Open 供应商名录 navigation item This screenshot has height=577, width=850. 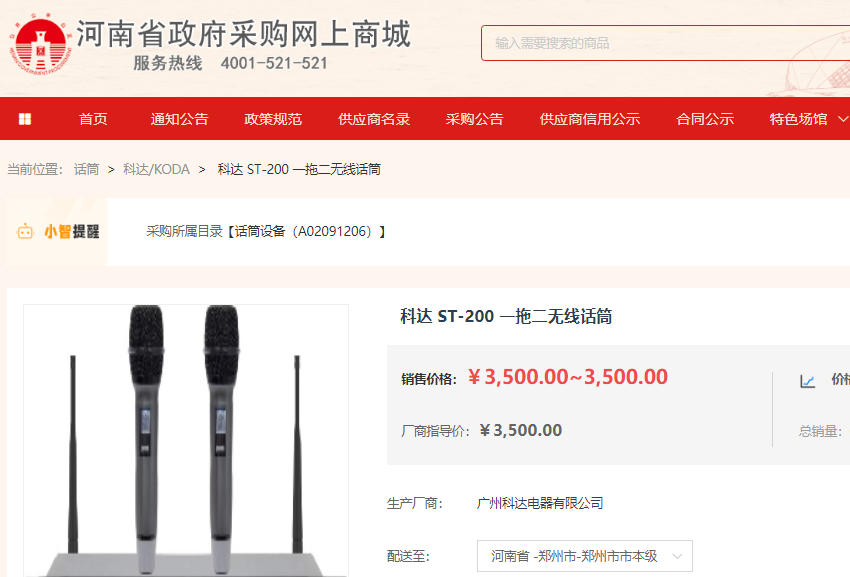[374, 119]
